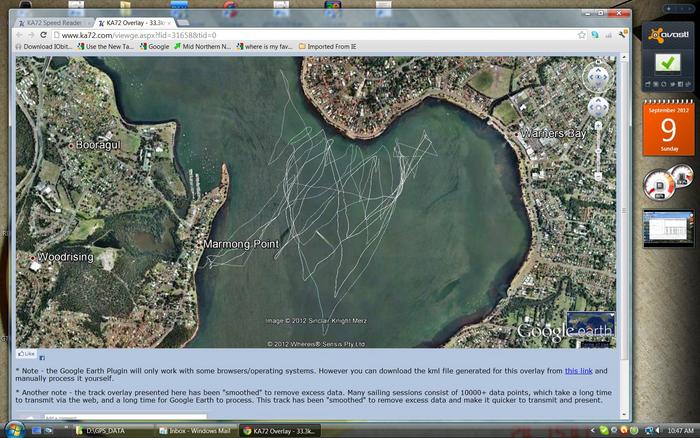Viewport: 700px width, 438px height.
Task: Click the address bar URL field
Action: [x=300, y=34]
